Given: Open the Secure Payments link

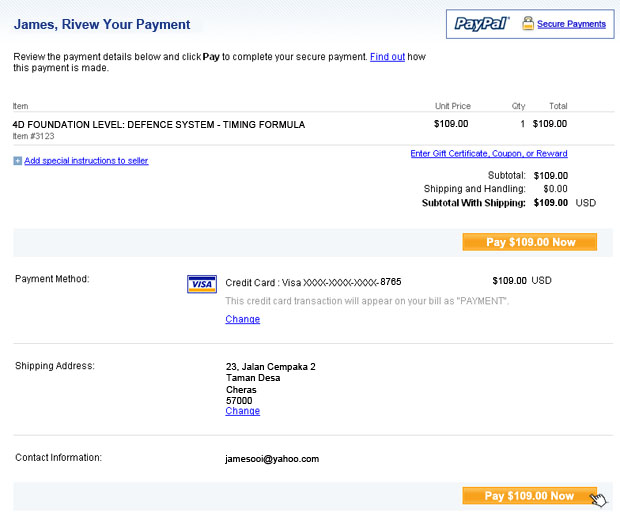Looking at the screenshot, I should 571,24.
